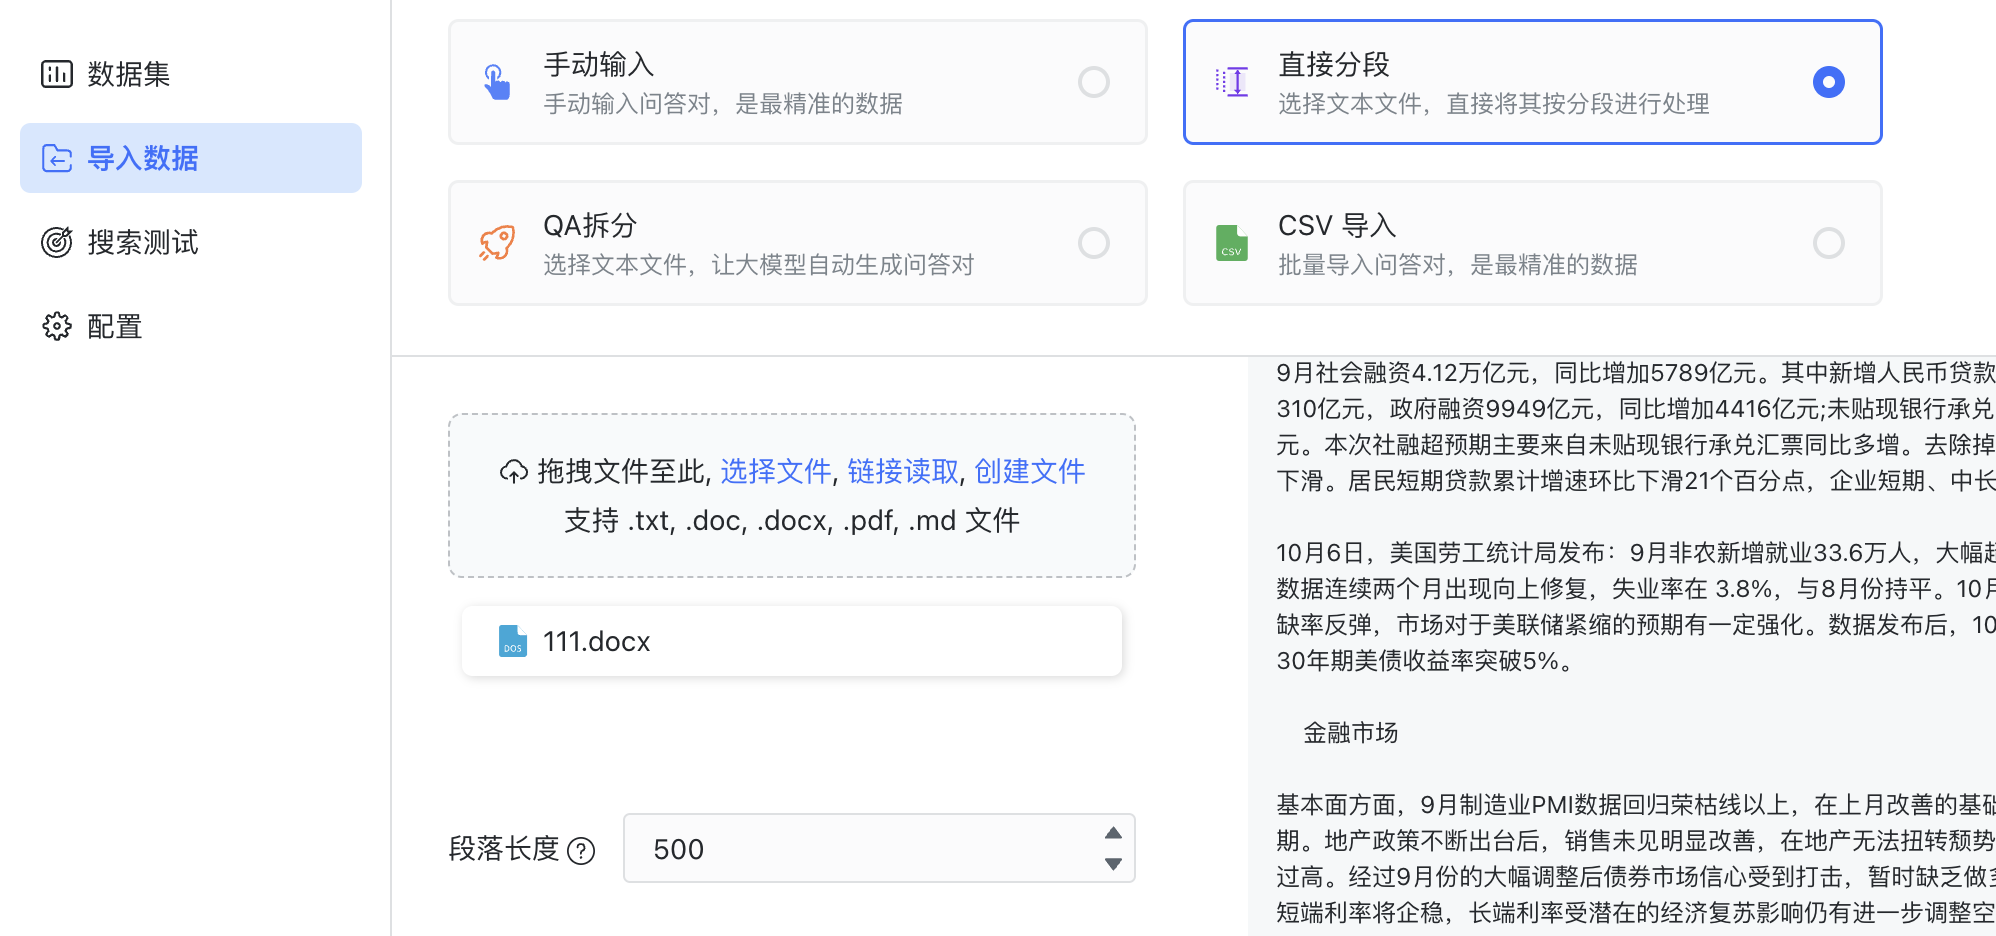
Task: Click the configuration gear icon
Action: click(57, 326)
